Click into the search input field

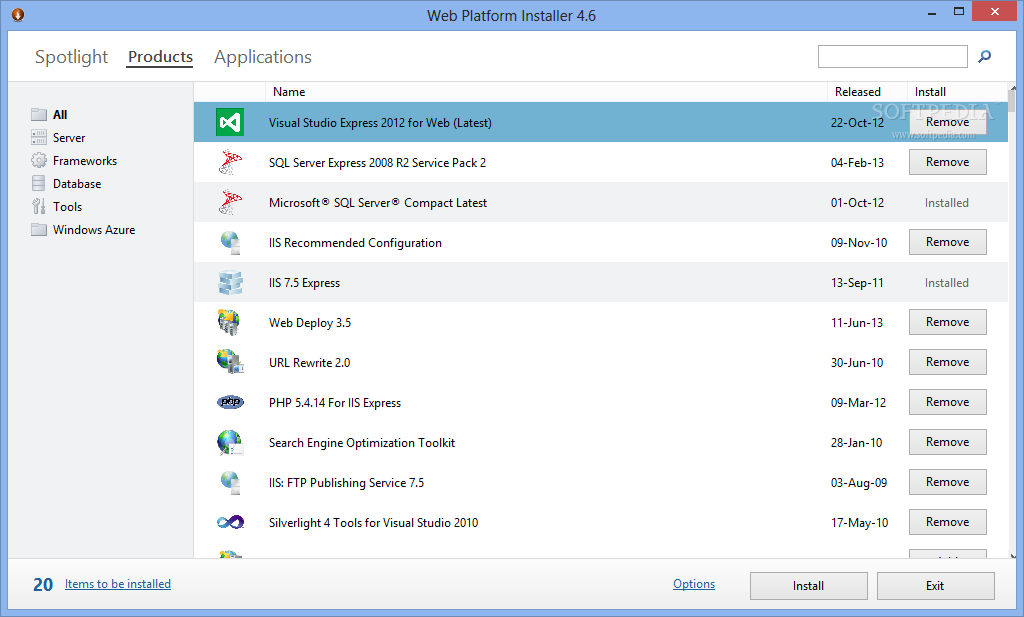coord(893,57)
